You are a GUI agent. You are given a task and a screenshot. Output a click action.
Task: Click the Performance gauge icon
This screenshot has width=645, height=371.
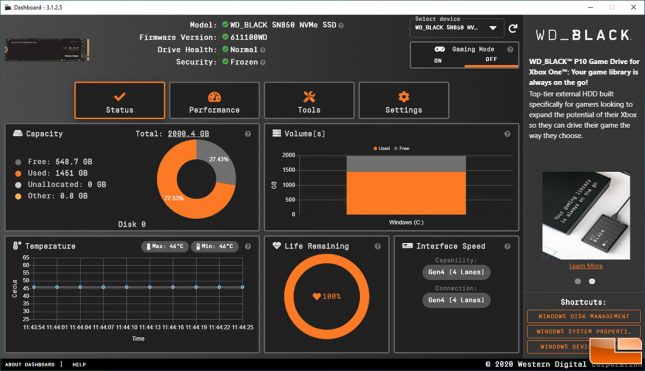214,97
